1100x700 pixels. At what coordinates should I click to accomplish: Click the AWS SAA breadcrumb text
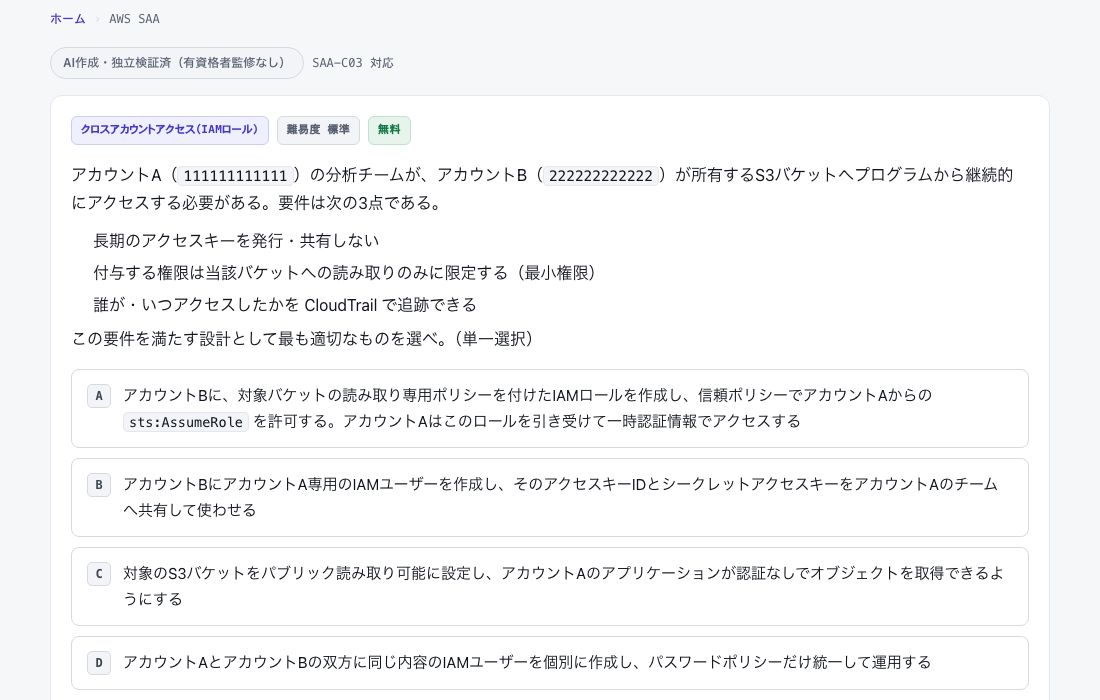(x=134, y=19)
